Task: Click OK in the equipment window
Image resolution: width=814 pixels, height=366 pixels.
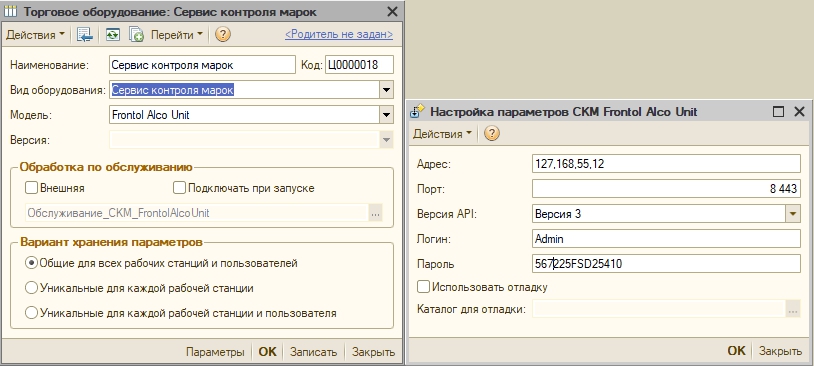Action: [x=267, y=351]
